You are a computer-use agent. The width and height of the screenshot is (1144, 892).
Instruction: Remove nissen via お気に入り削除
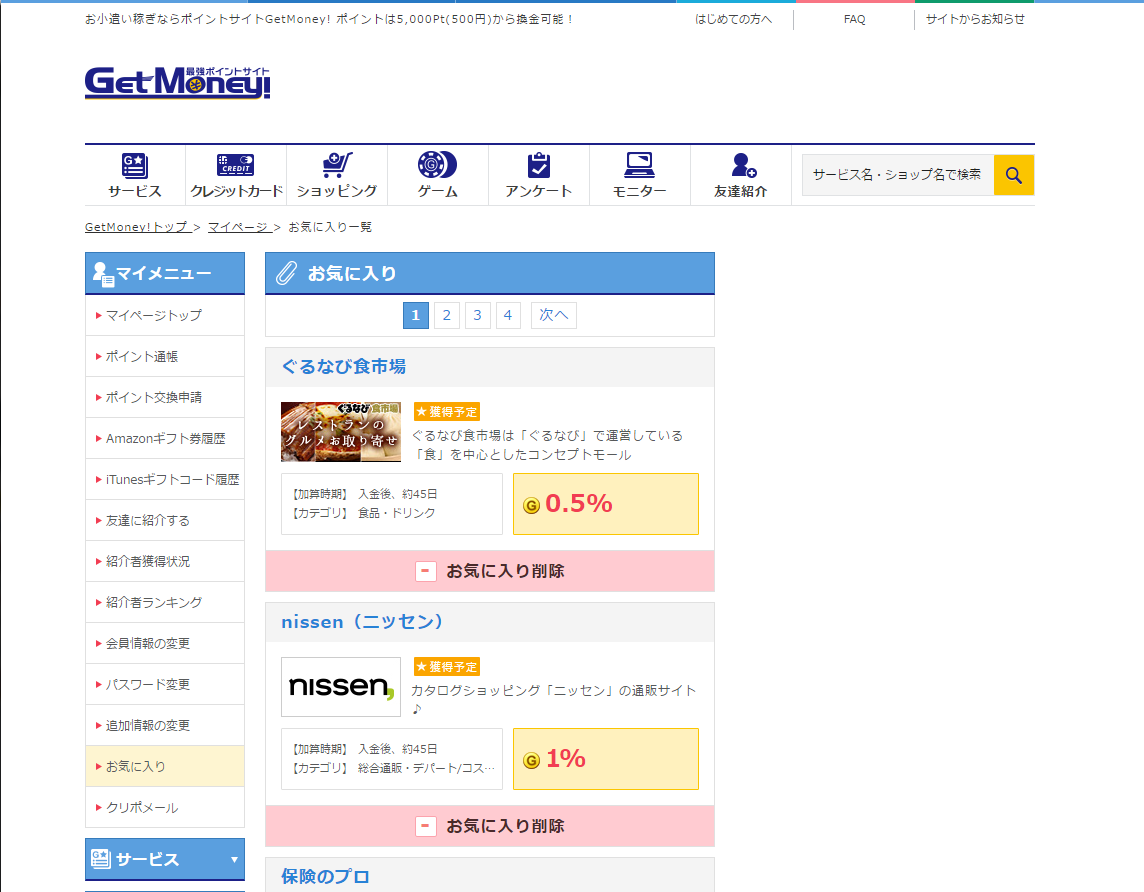pos(490,826)
